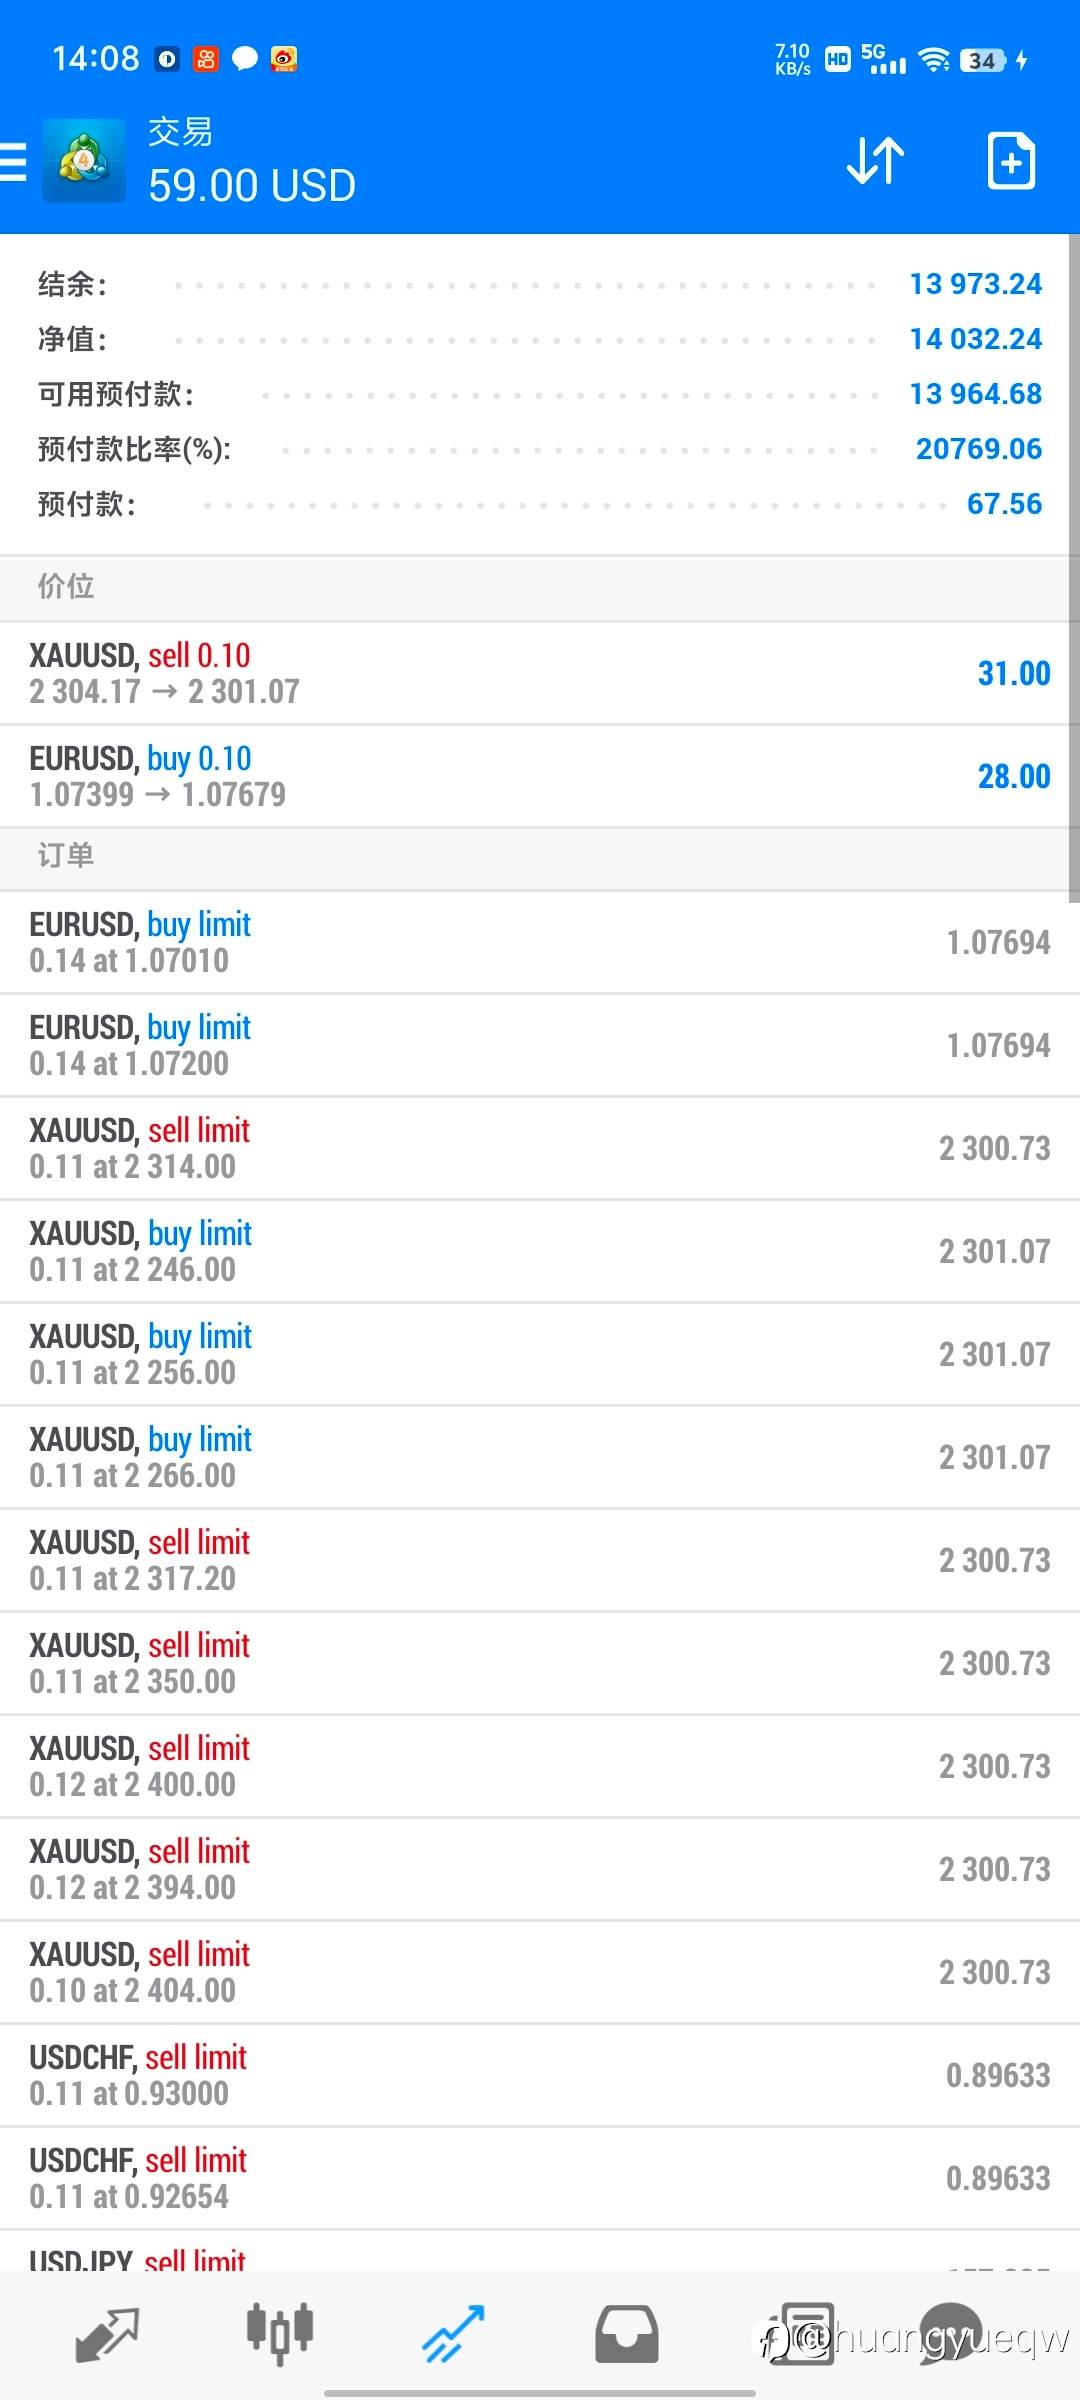Viewport: 1080px width, 2400px height.
Task: Switch to the candlestick Chart tab
Action: tap(280, 2334)
